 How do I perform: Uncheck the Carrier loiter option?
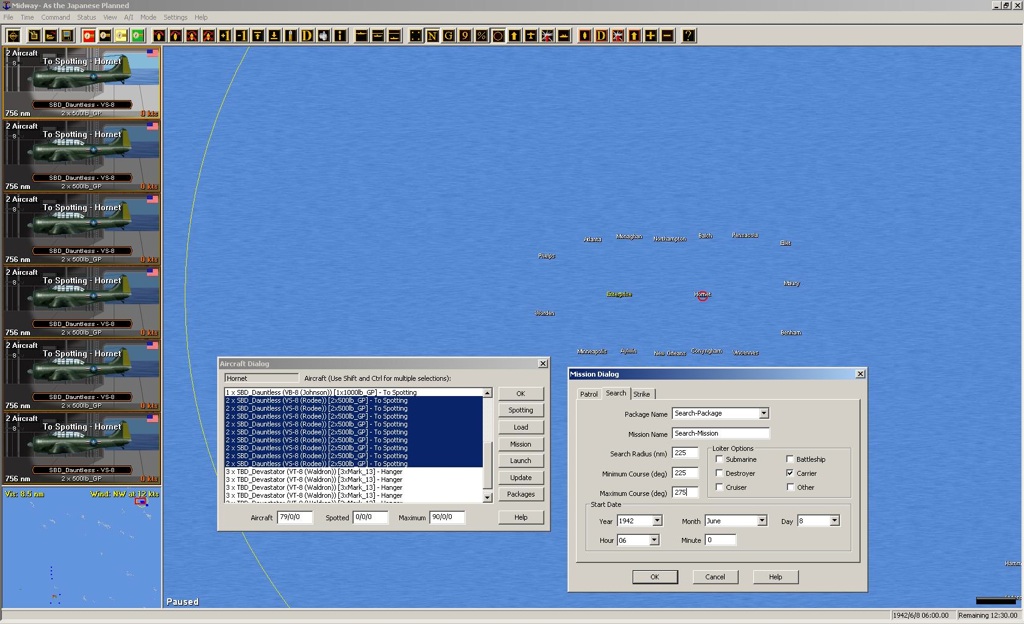point(790,473)
